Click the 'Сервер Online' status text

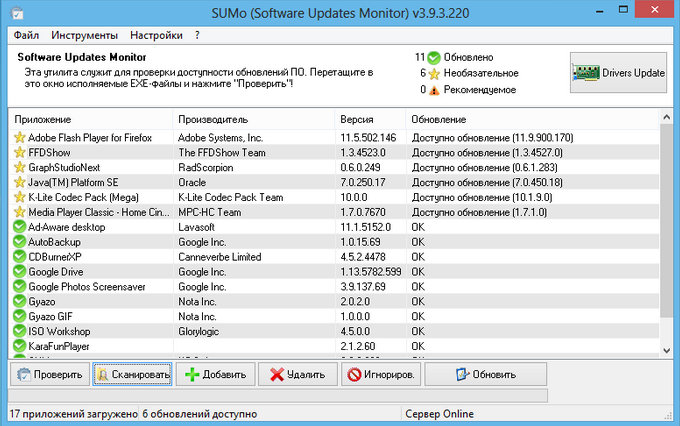[x=439, y=414]
